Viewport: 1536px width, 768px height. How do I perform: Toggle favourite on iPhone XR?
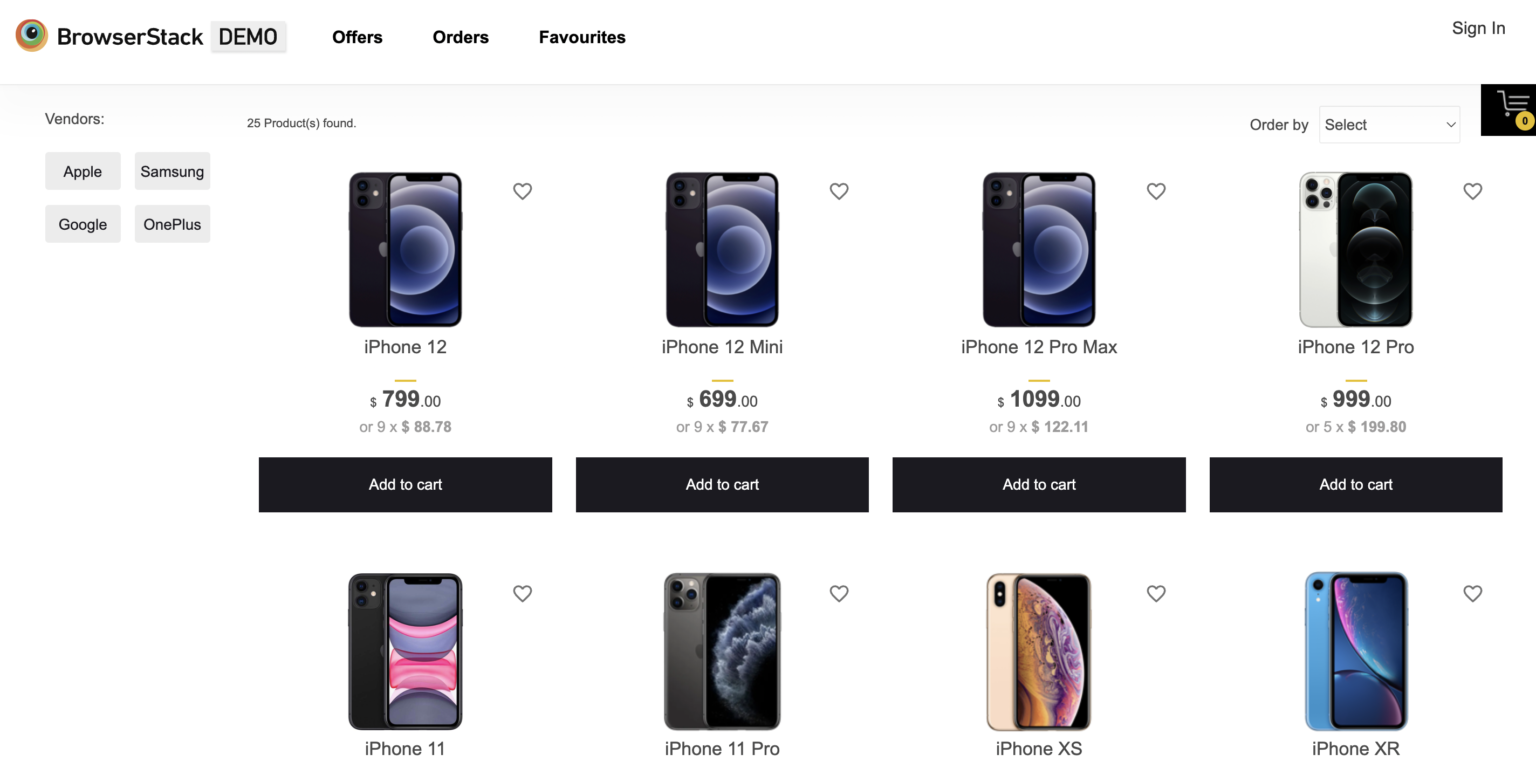coord(1473,593)
